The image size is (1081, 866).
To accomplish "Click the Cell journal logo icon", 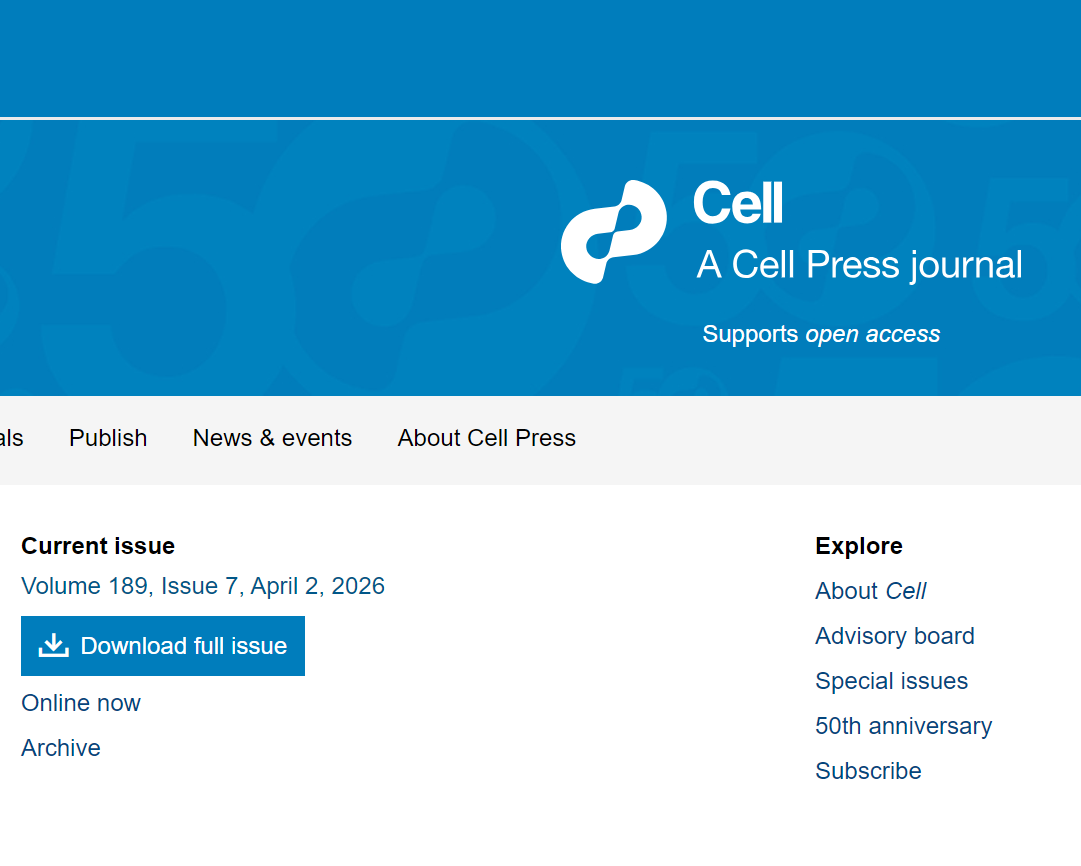I will coord(614,231).
